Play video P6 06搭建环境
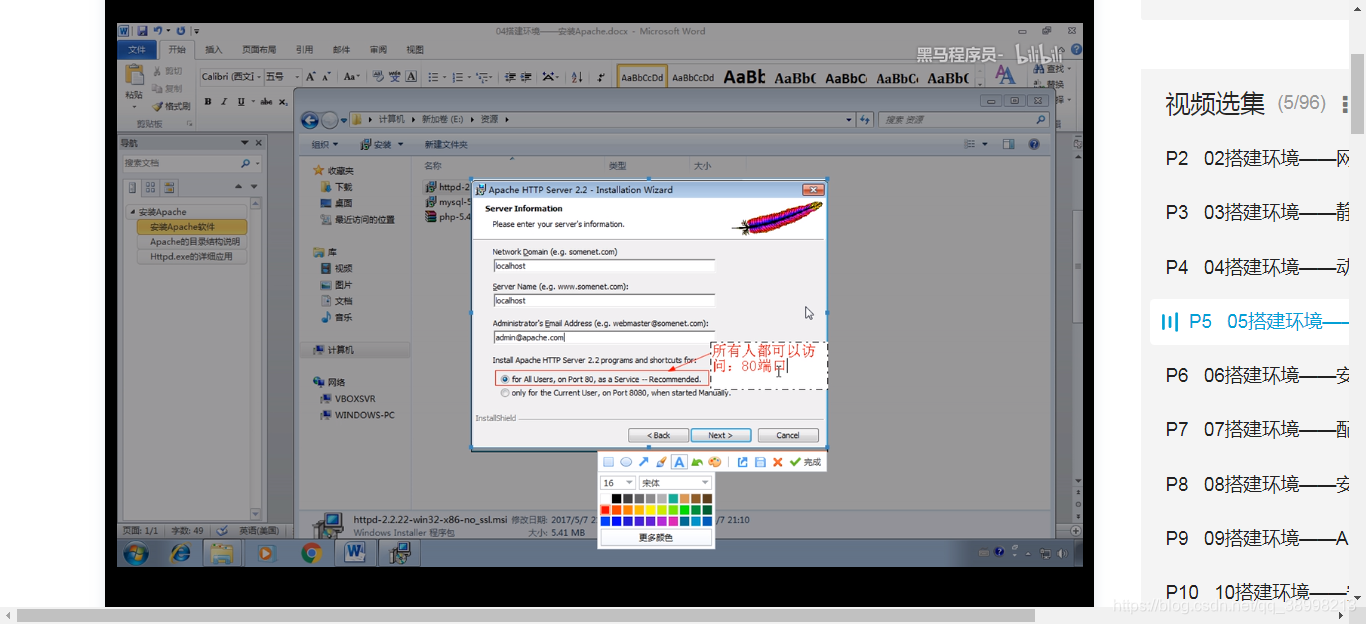This screenshot has height=624, width=1366. coord(1258,375)
